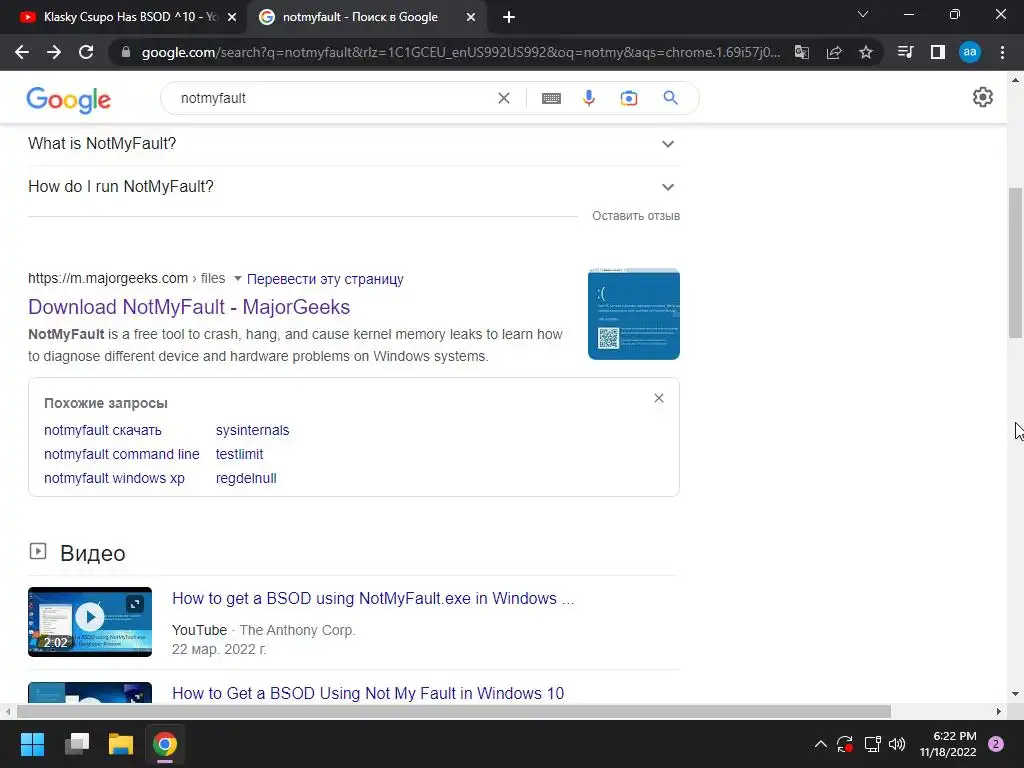Open the blue screen thumbnail image
This screenshot has height=768, width=1024.
(633, 314)
